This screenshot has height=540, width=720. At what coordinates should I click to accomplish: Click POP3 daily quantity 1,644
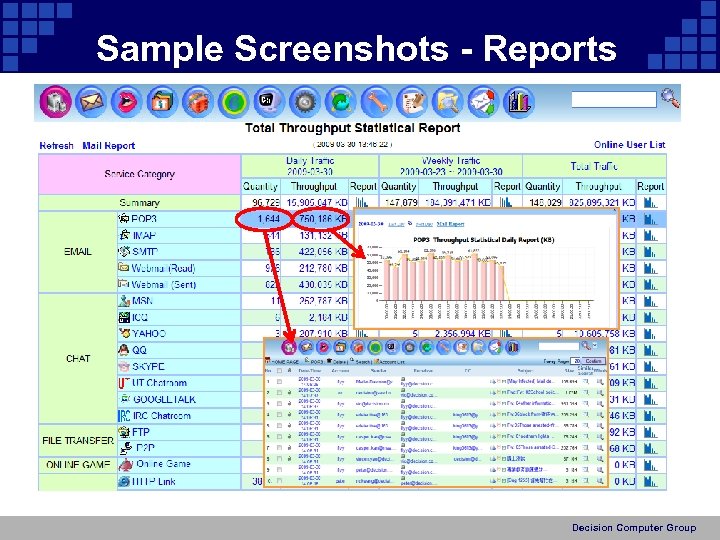tap(268, 219)
